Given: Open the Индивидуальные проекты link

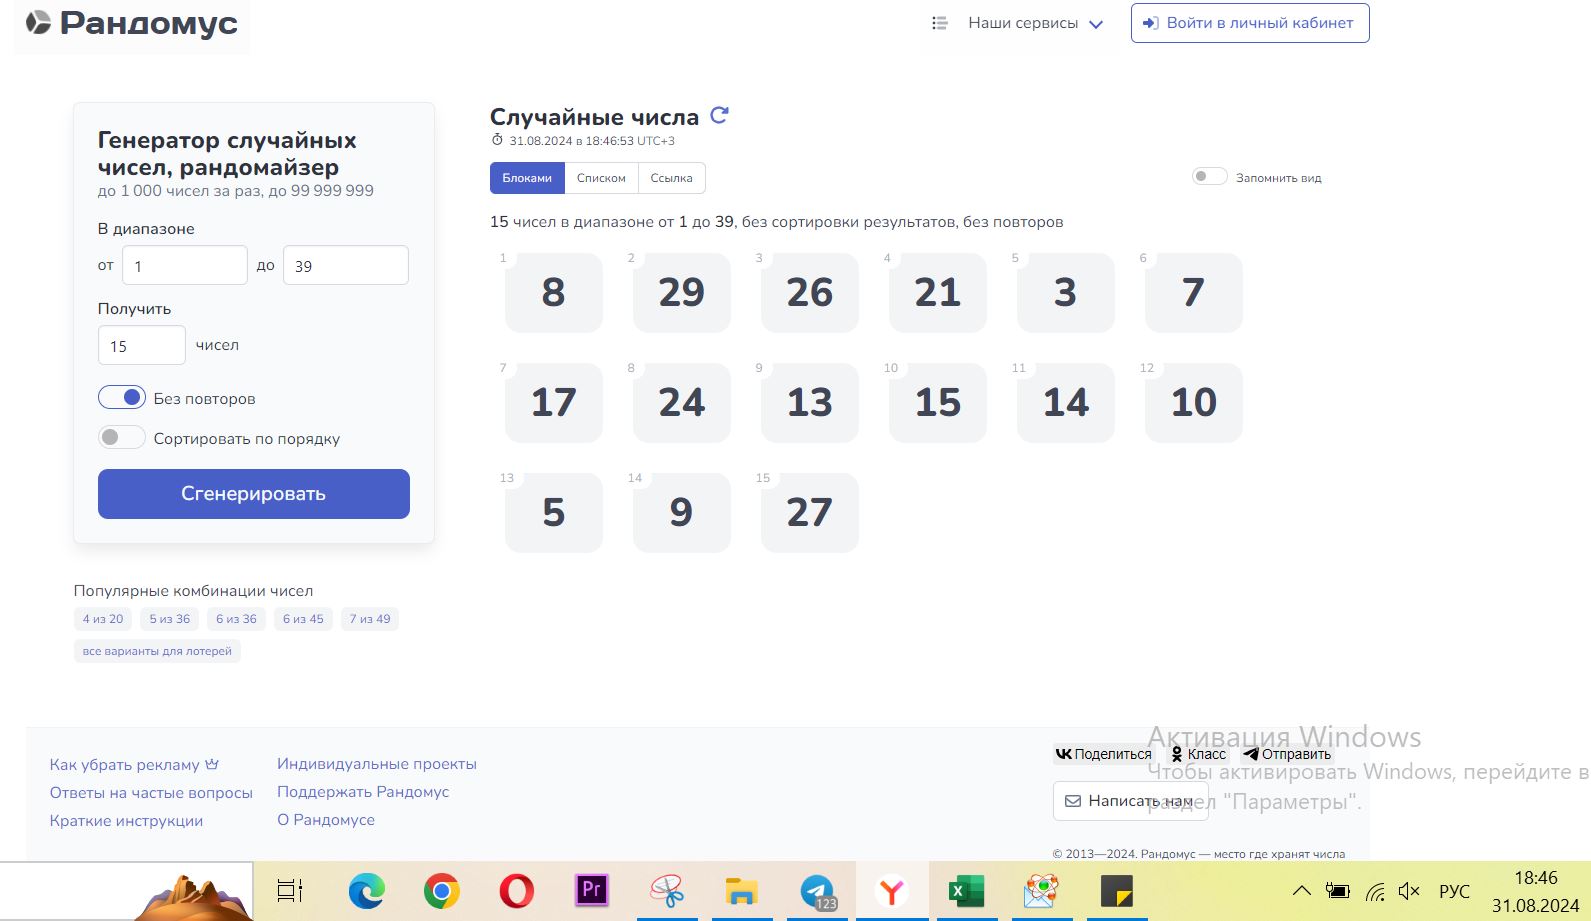Looking at the screenshot, I should click(x=377, y=763).
